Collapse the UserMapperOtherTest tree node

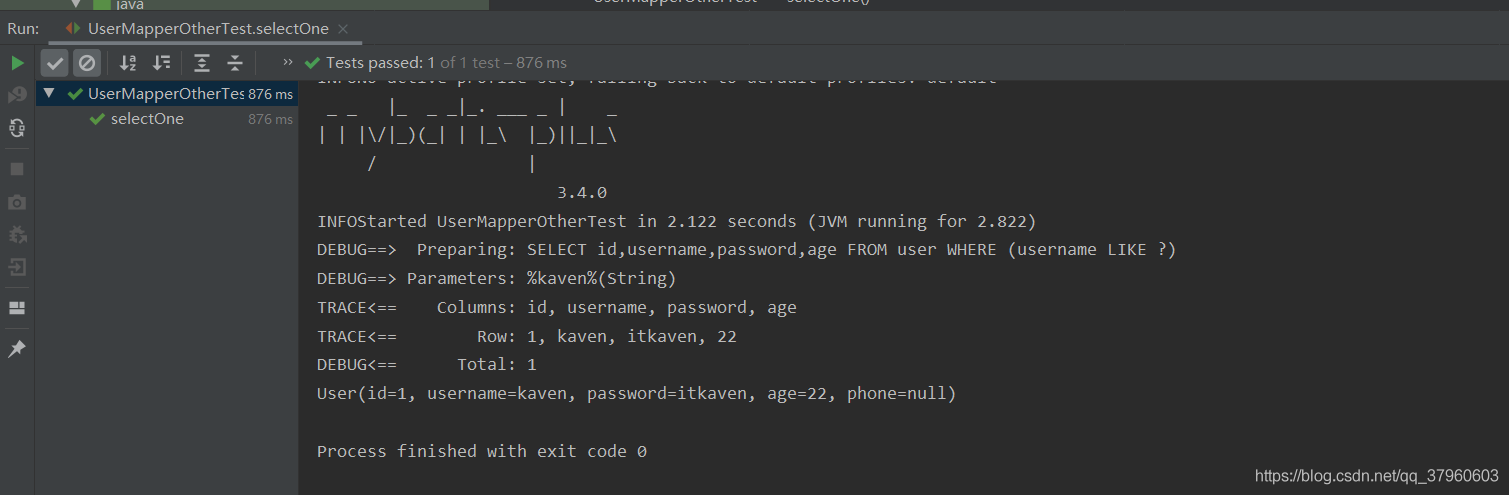pyautogui.click(x=48, y=94)
